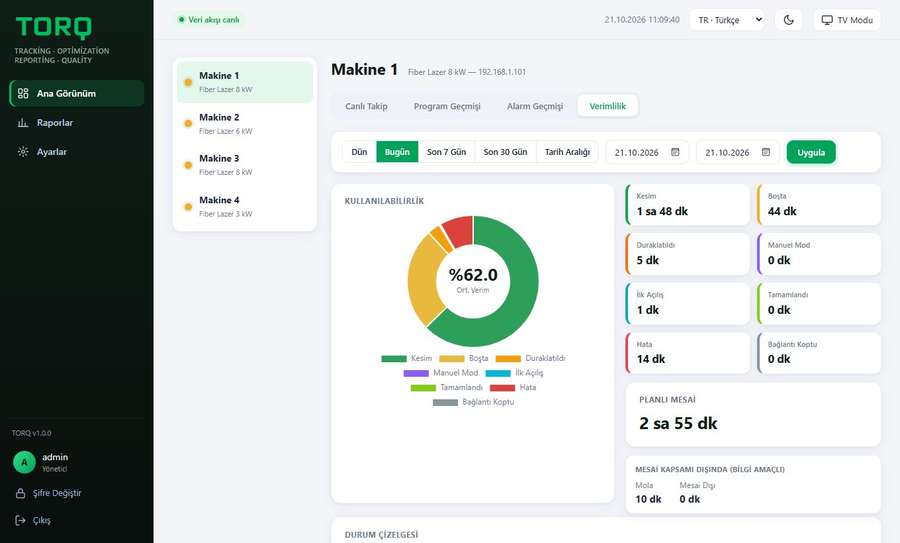Image resolution: width=900 pixels, height=543 pixels.
Task: Click the green live data status dot
Action: pos(181,20)
